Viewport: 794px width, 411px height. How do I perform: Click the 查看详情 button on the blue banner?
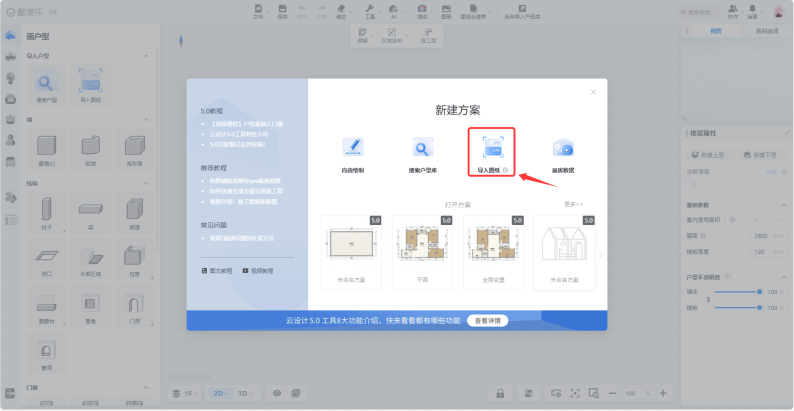(487, 320)
